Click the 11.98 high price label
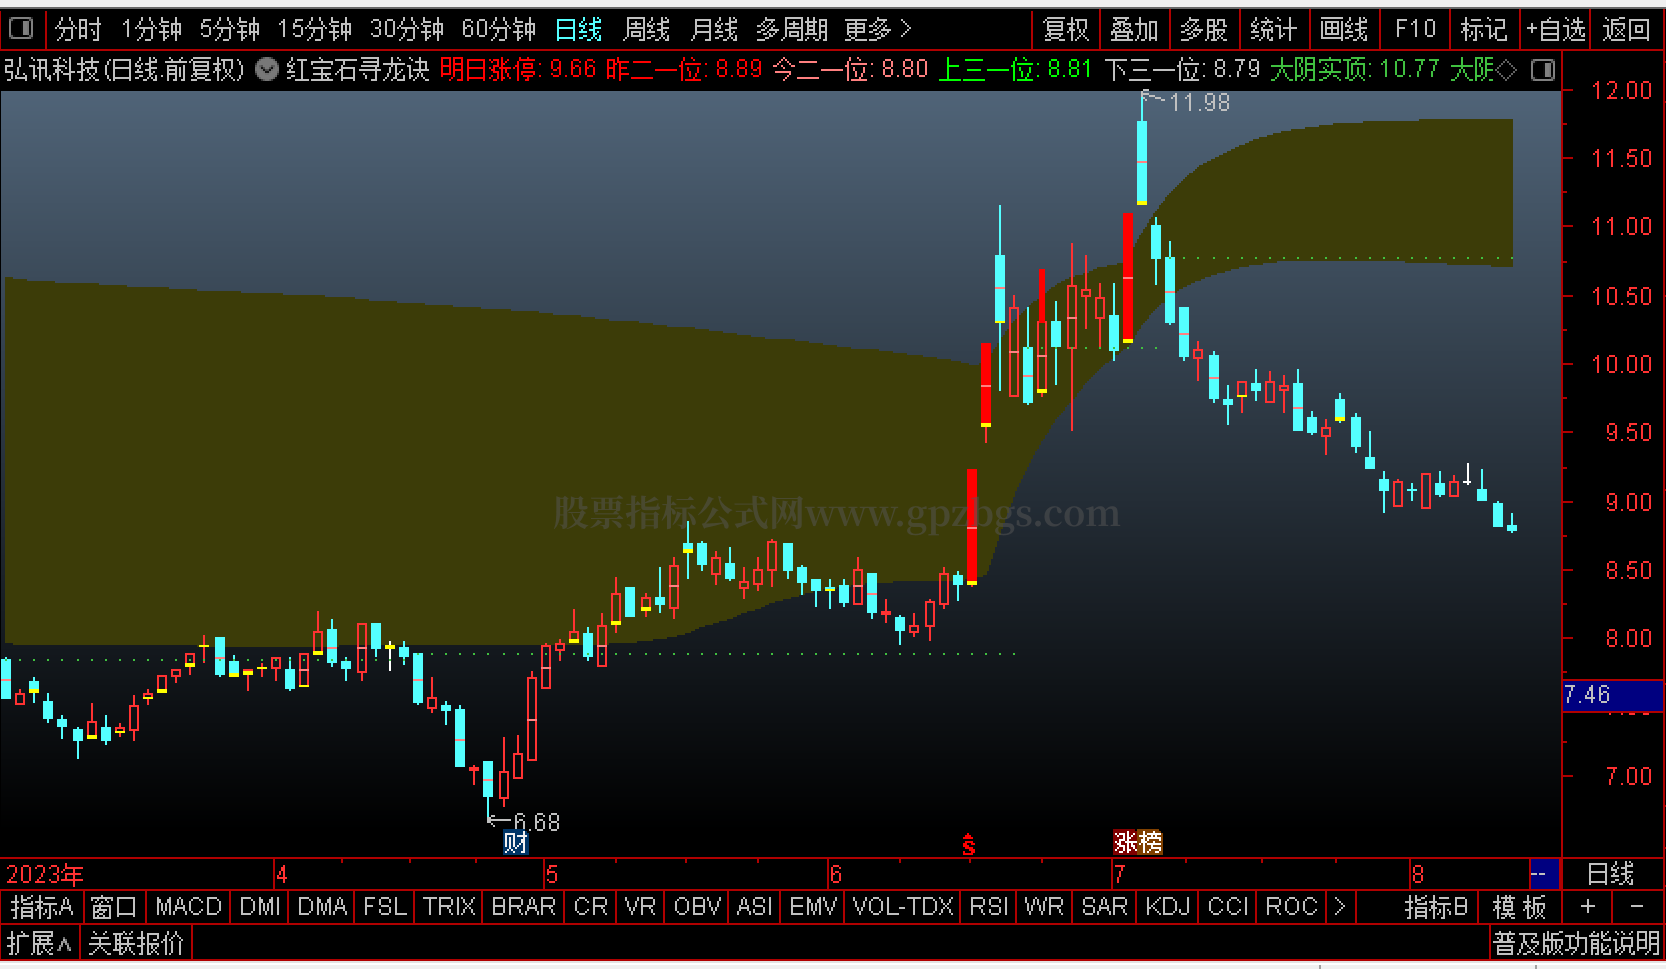The width and height of the screenshot is (1666, 969). pyautogui.click(x=1199, y=102)
